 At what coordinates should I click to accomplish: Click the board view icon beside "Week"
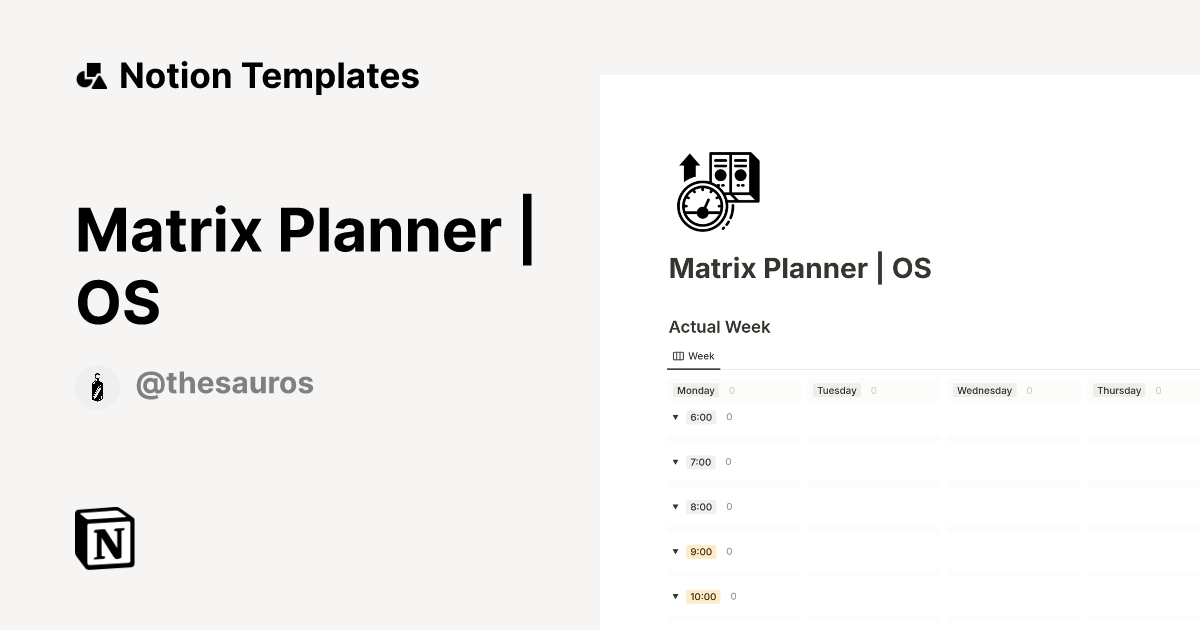(x=679, y=356)
